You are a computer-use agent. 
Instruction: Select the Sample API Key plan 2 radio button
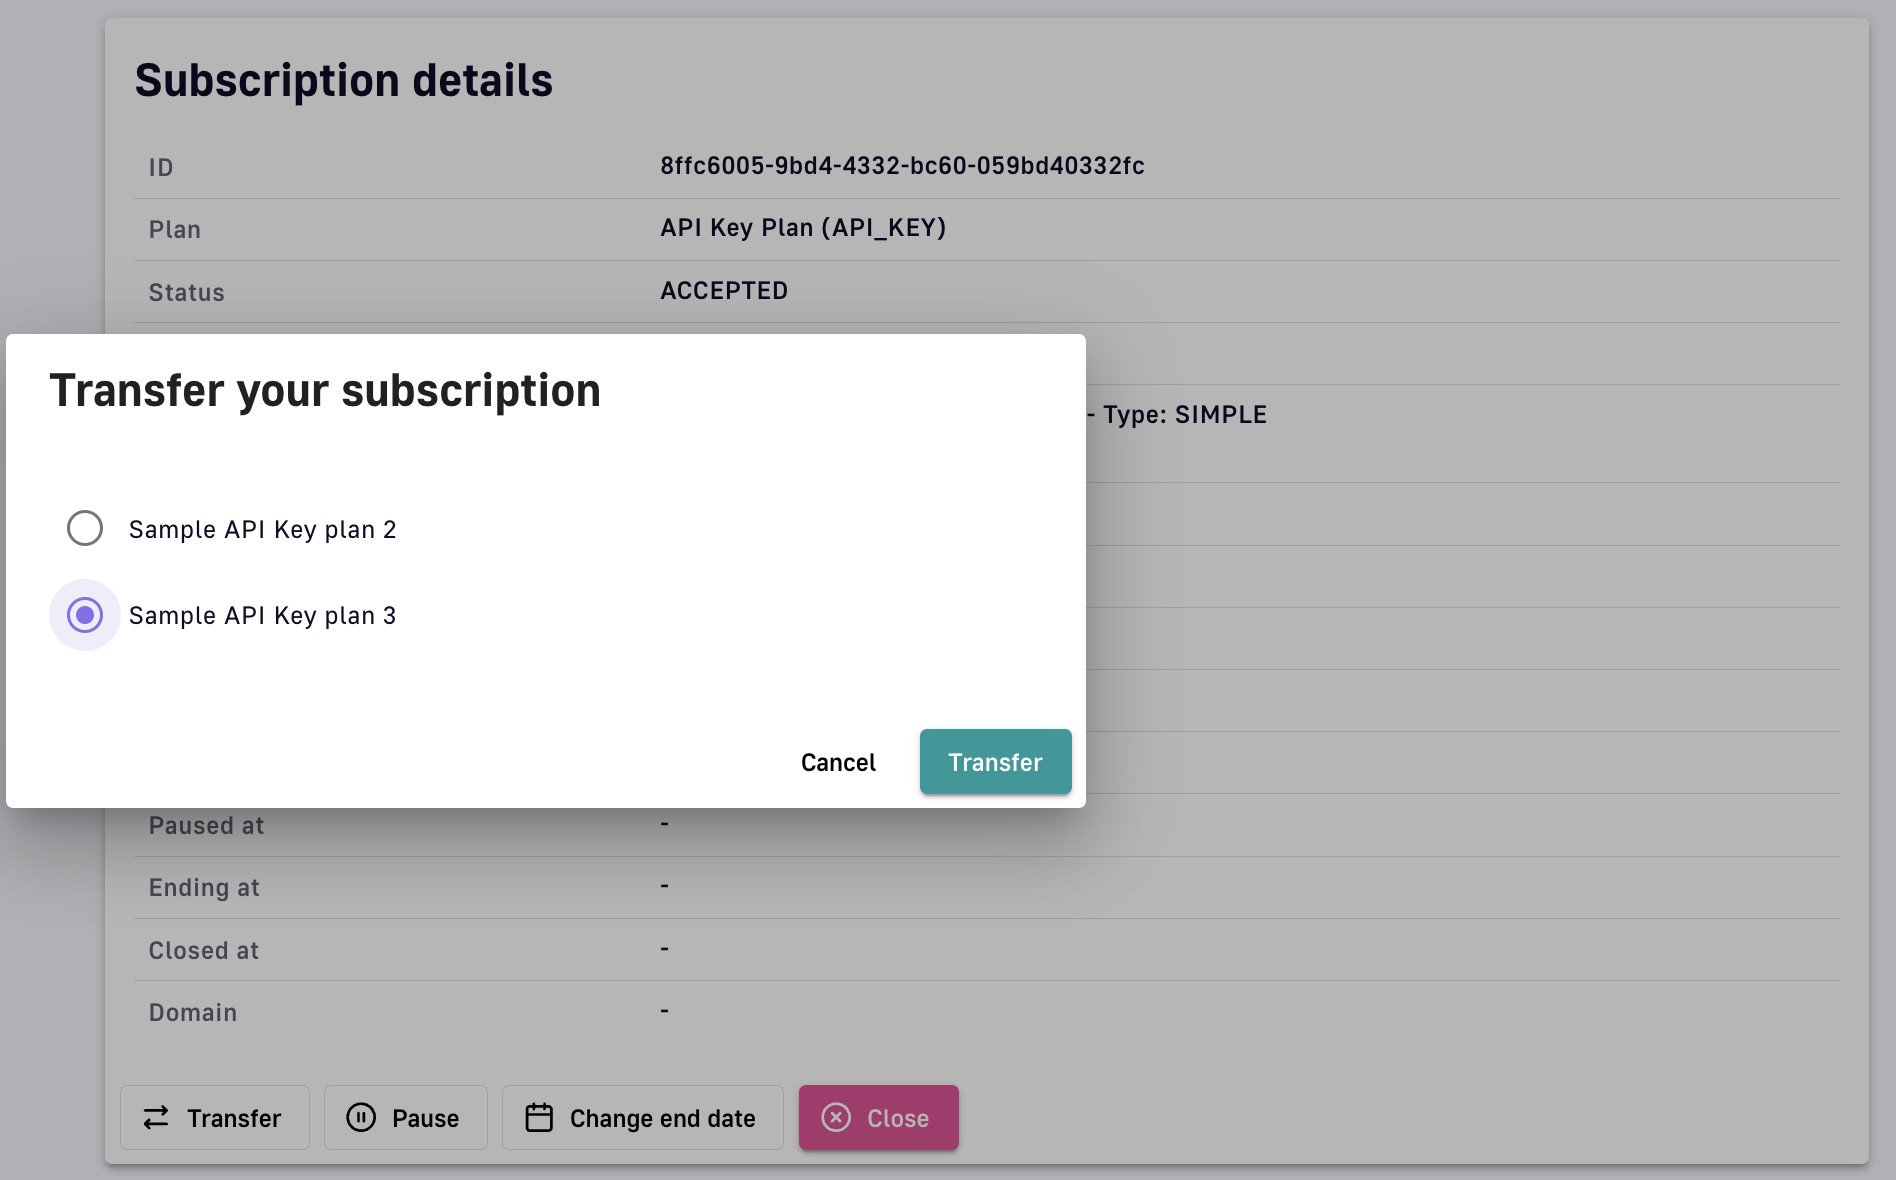click(x=85, y=528)
